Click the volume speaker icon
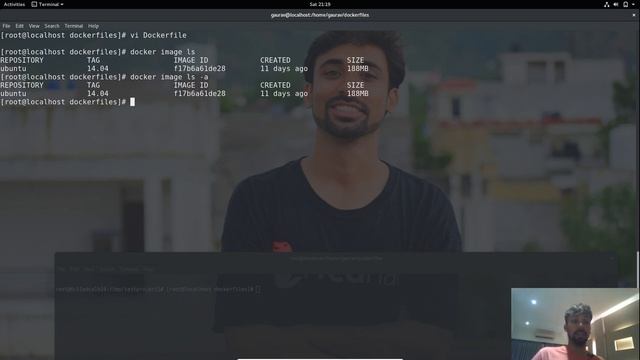Screen dimensions: 640x360 click(616, 4)
